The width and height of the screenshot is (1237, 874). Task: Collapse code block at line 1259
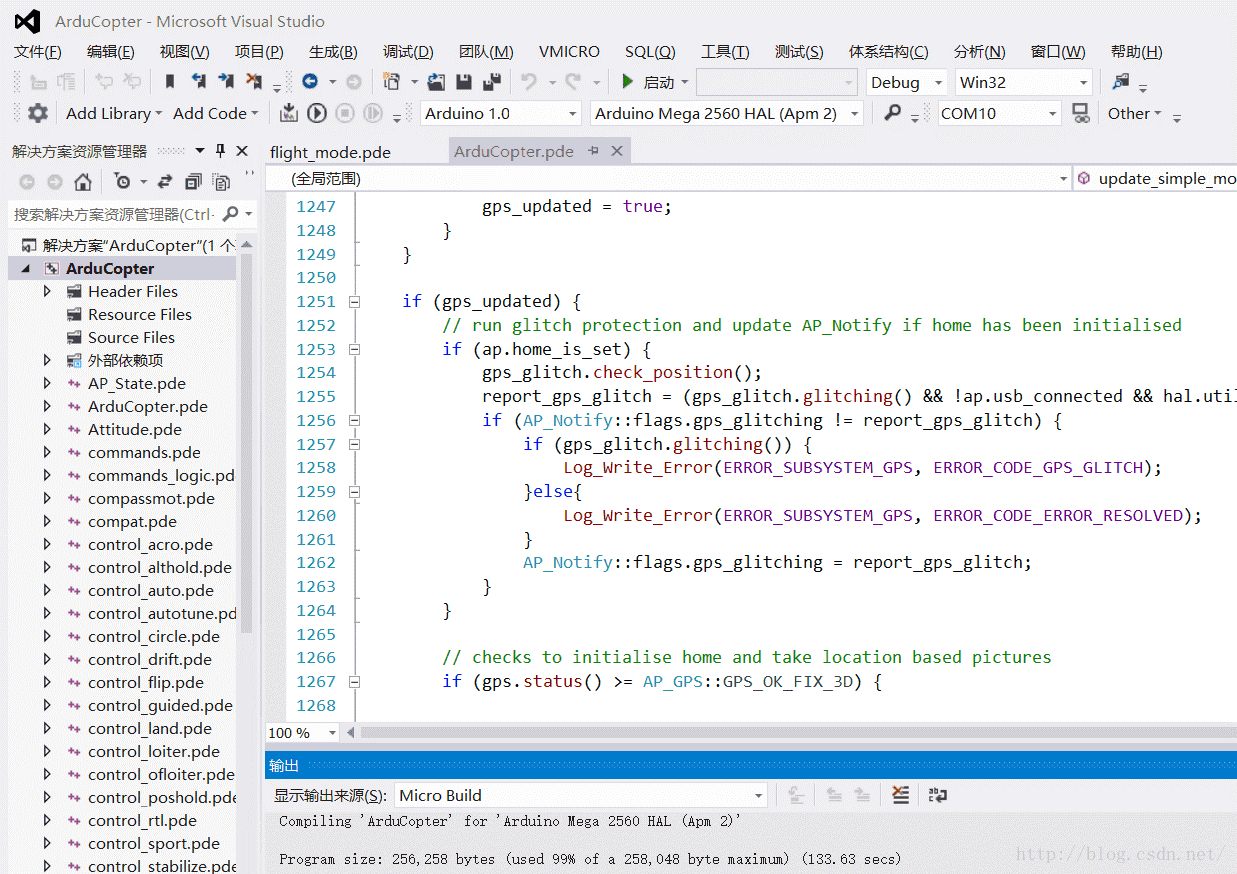(353, 491)
